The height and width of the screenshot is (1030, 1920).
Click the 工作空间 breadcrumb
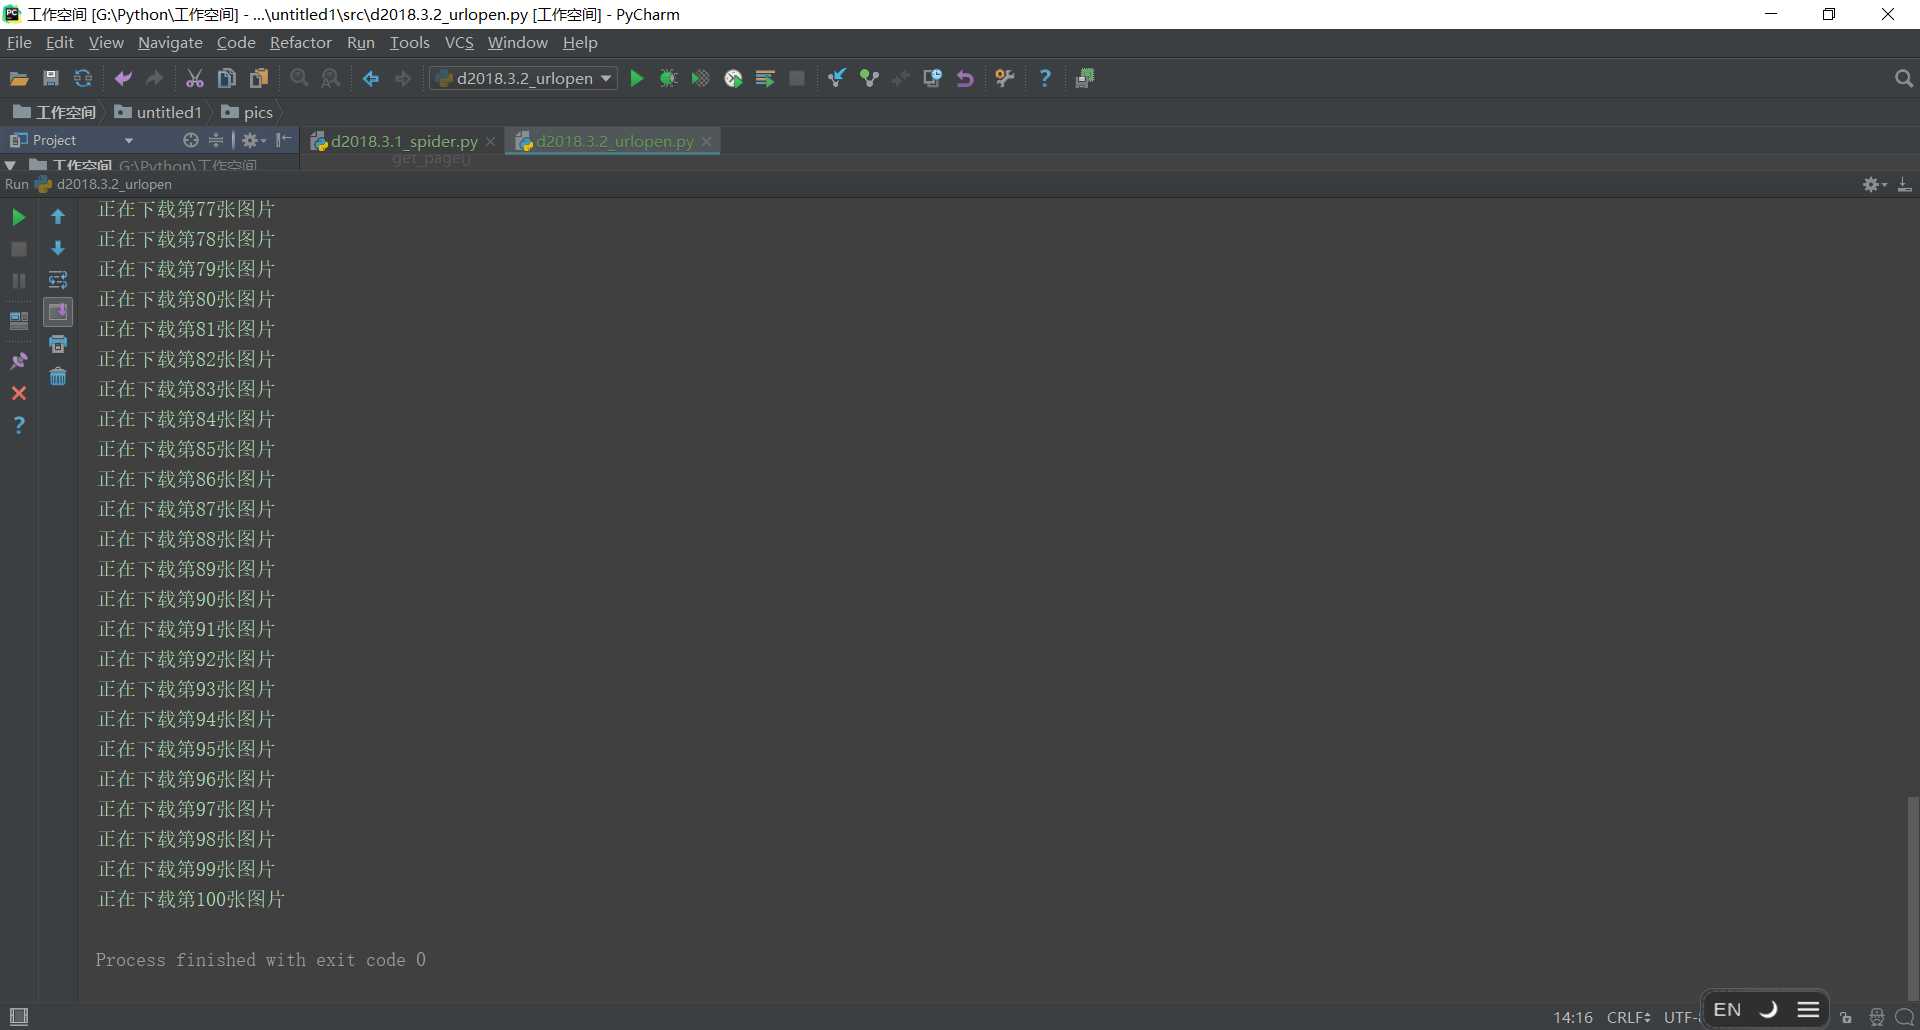[55, 112]
